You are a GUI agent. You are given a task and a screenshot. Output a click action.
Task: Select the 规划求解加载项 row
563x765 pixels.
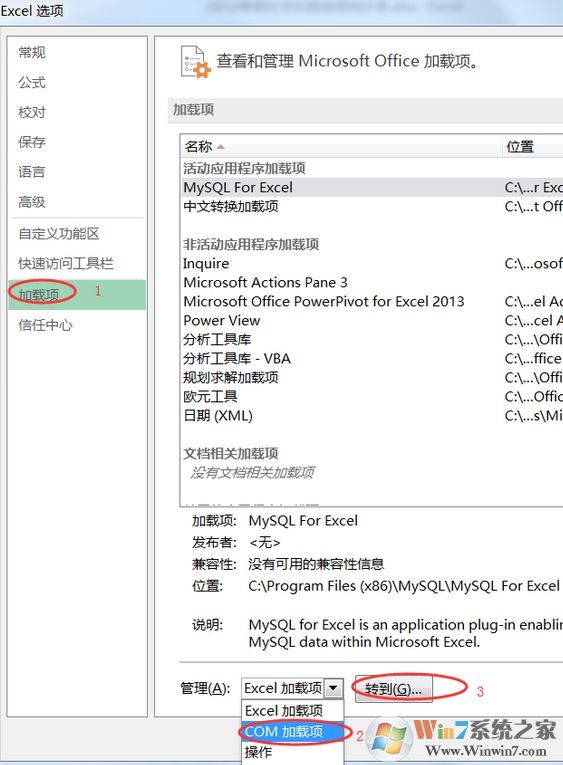(x=372, y=378)
